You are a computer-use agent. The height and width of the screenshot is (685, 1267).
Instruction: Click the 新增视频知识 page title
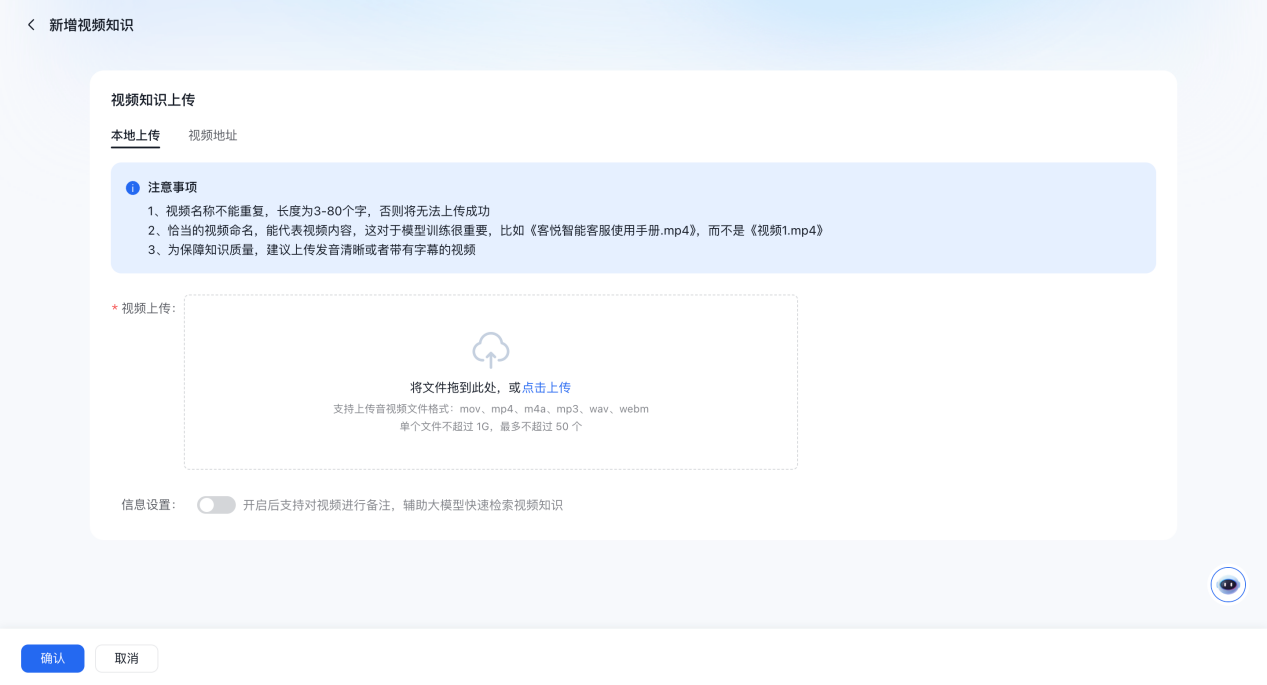pos(91,25)
